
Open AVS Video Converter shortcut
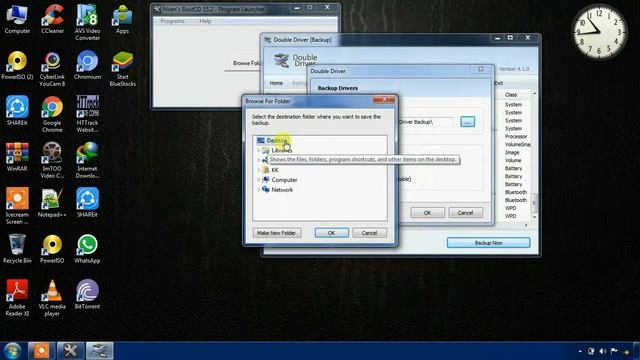click(87, 22)
